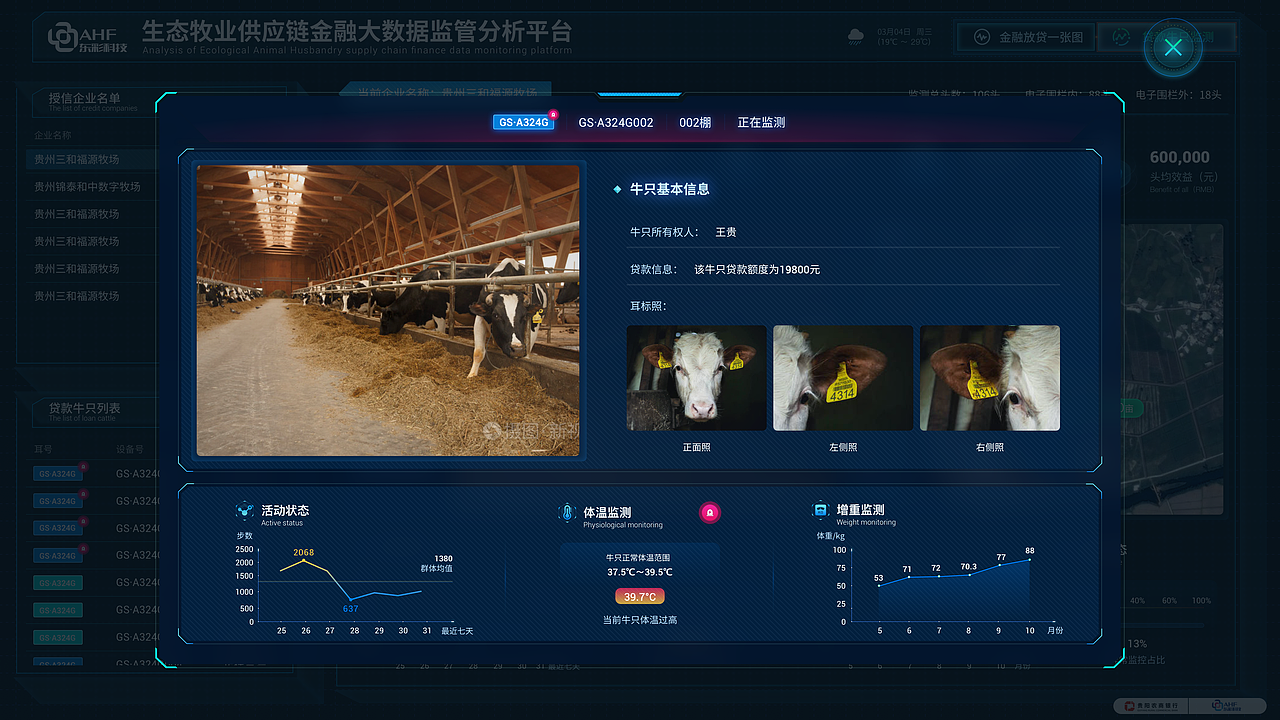Click the 53 data point on weight chart
The image size is (1280, 720).
(x=879, y=585)
